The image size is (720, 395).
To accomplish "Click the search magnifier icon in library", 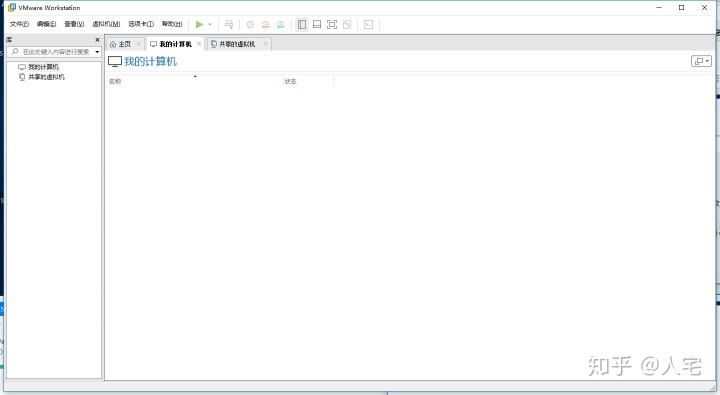I will click(x=15, y=52).
